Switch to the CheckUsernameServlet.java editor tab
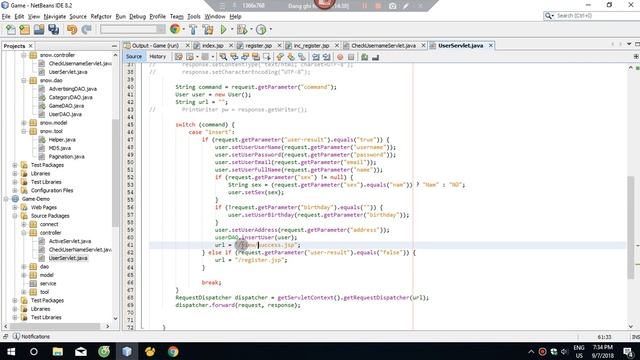640x360 pixels. [383, 46]
